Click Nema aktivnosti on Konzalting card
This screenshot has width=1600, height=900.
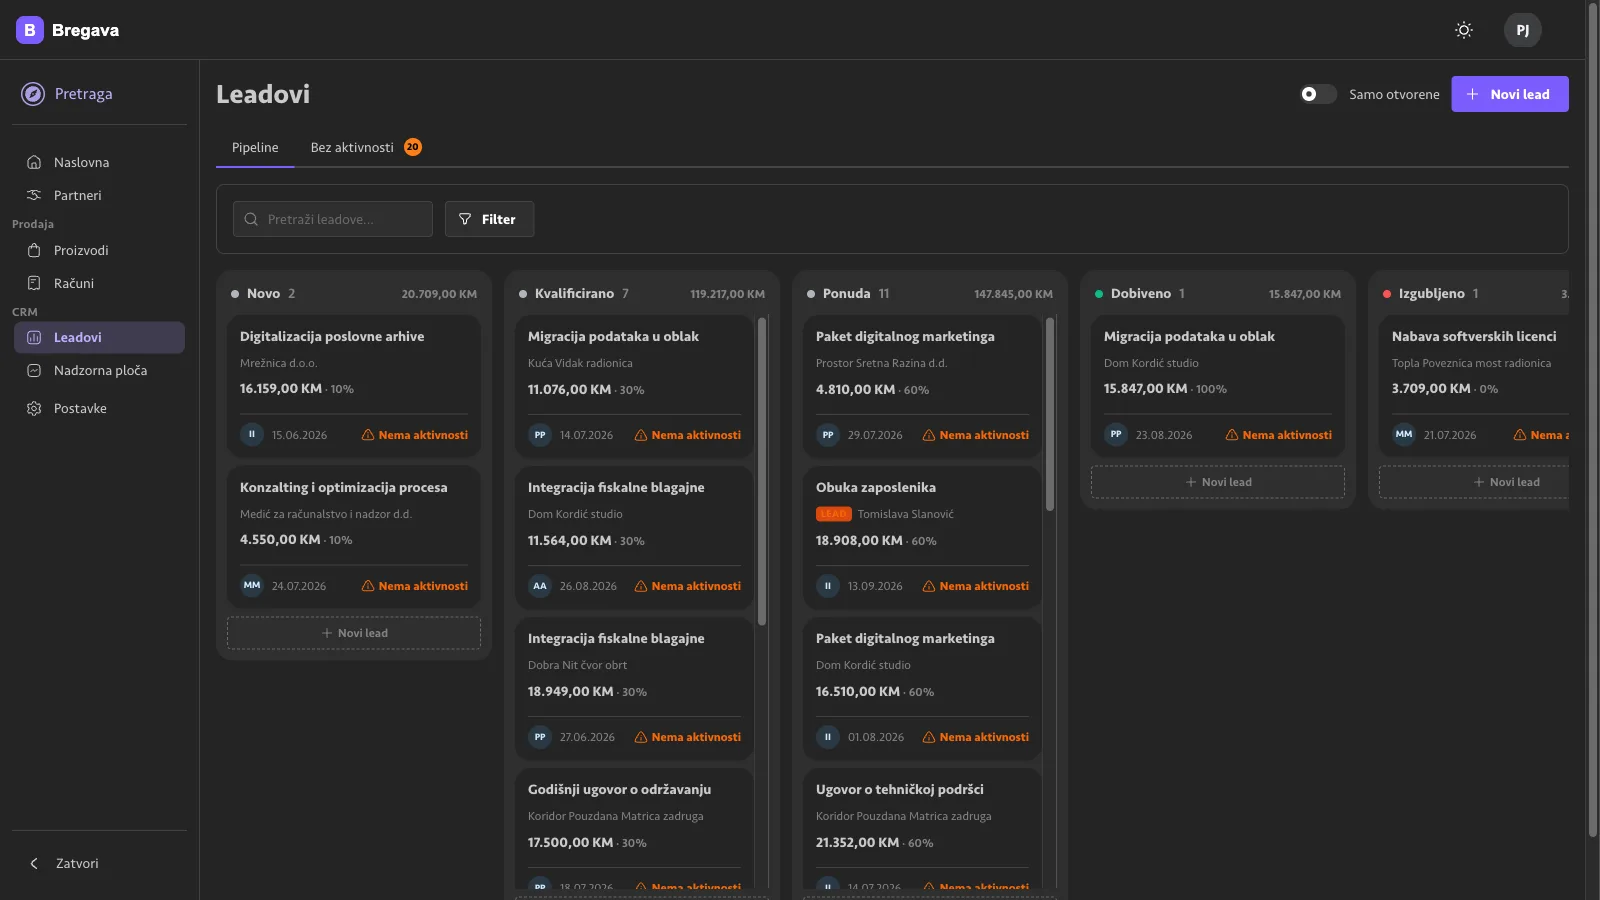point(415,586)
